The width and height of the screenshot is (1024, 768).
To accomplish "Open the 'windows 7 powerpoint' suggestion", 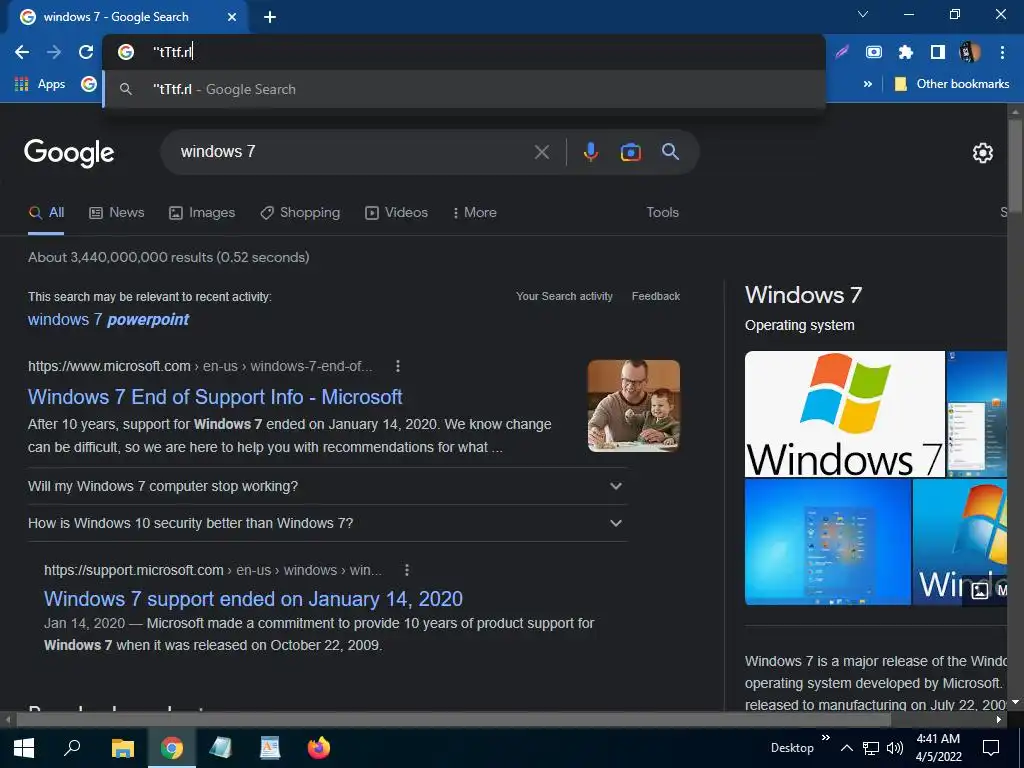I will point(108,319).
